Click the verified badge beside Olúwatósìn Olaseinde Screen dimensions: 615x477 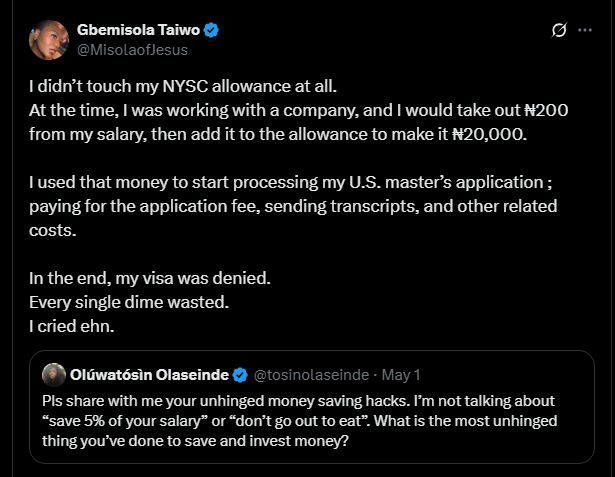tap(240, 376)
